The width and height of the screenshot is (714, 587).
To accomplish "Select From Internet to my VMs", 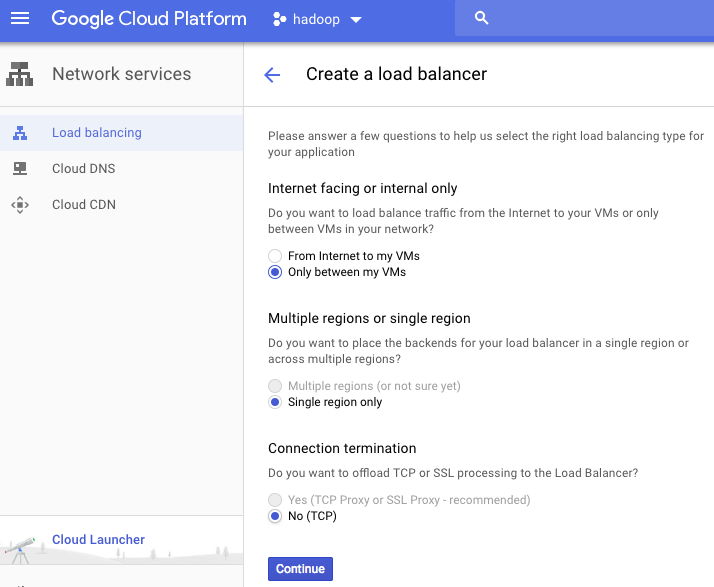I will pyautogui.click(x=275, y=256).
